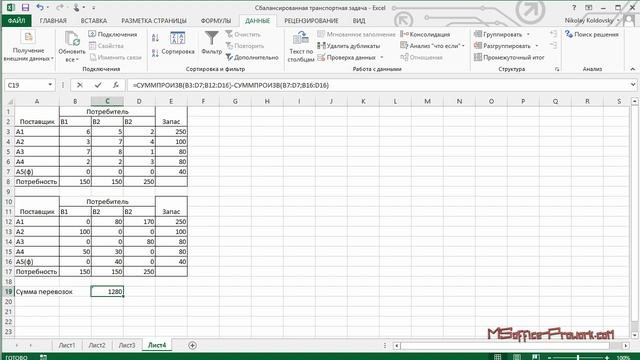Select column C header
Image resolution: width=640 pixels, height=360 pixels.
pos(107,101)
